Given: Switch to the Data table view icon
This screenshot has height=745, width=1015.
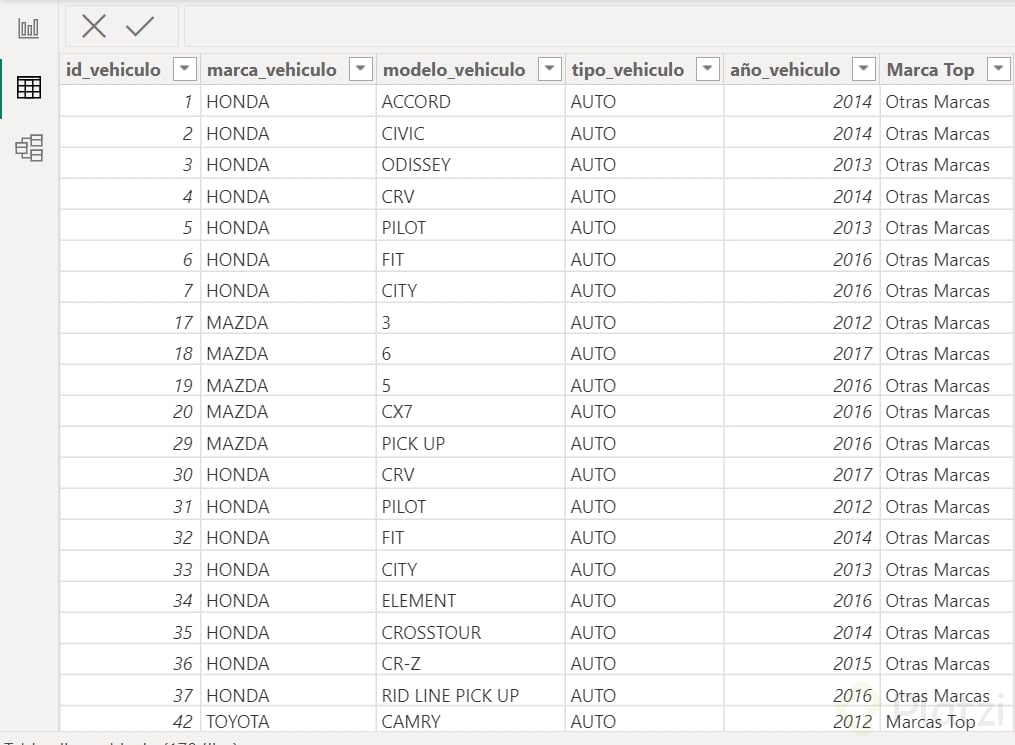Looking at the screenshot, I should pyautogui.click(x=28, y=87).
